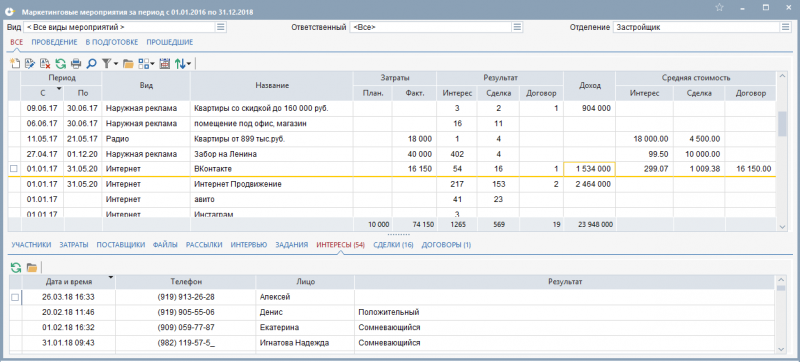Screen dimensions: 800x362
Task: Refresh the interests list in lower panel
Action: pos(16,267)
